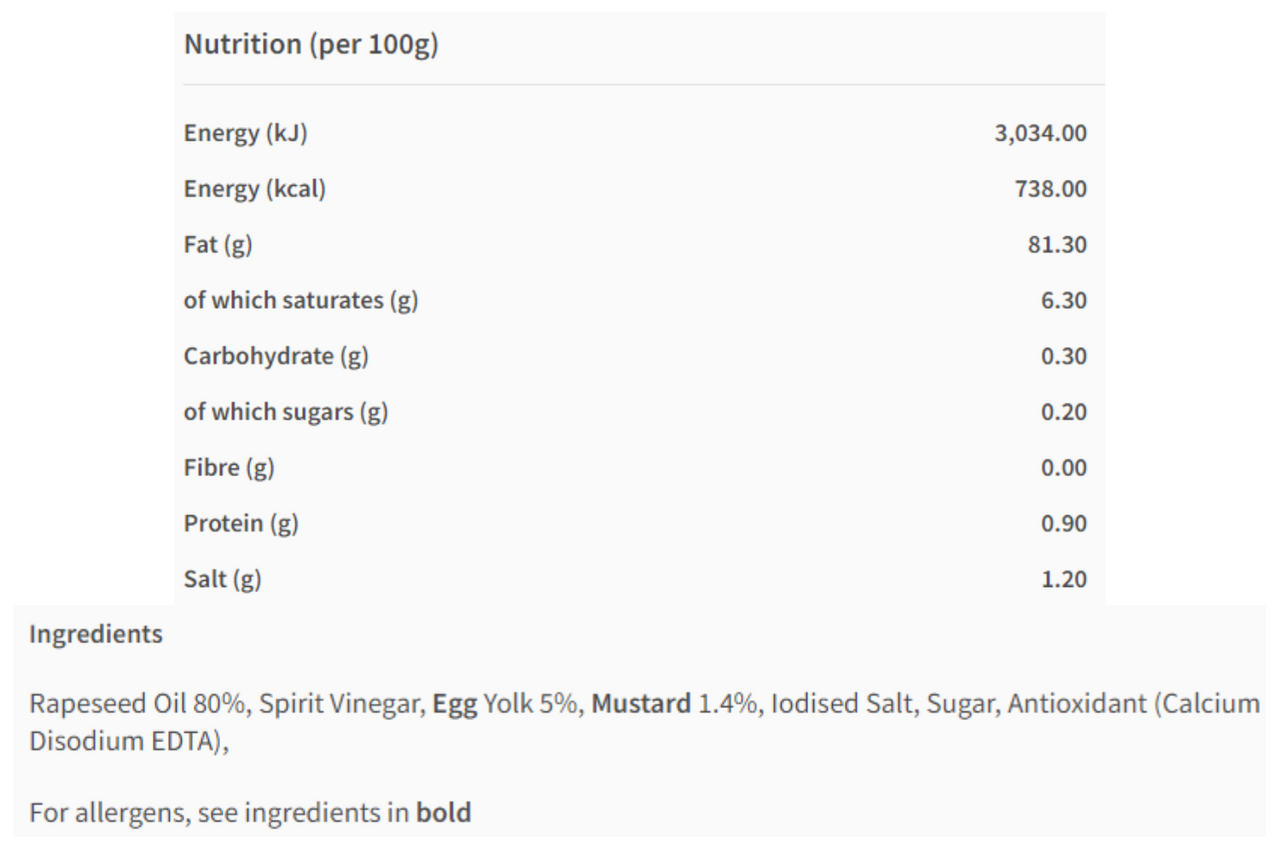Click the 738.00 kcal value

(1052, 190)
